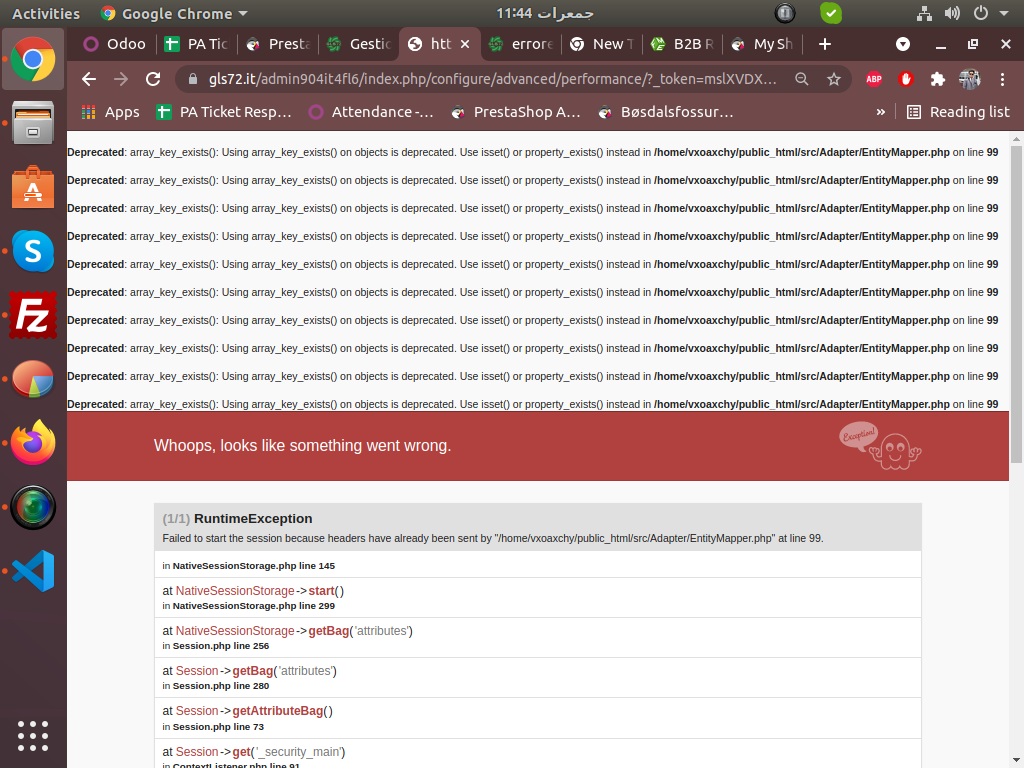This screenshot has width=1024, height=768.
Task: Click NativeSessionStorage->getBag('attributes') trace entry
Action: (x=287, y=631)
